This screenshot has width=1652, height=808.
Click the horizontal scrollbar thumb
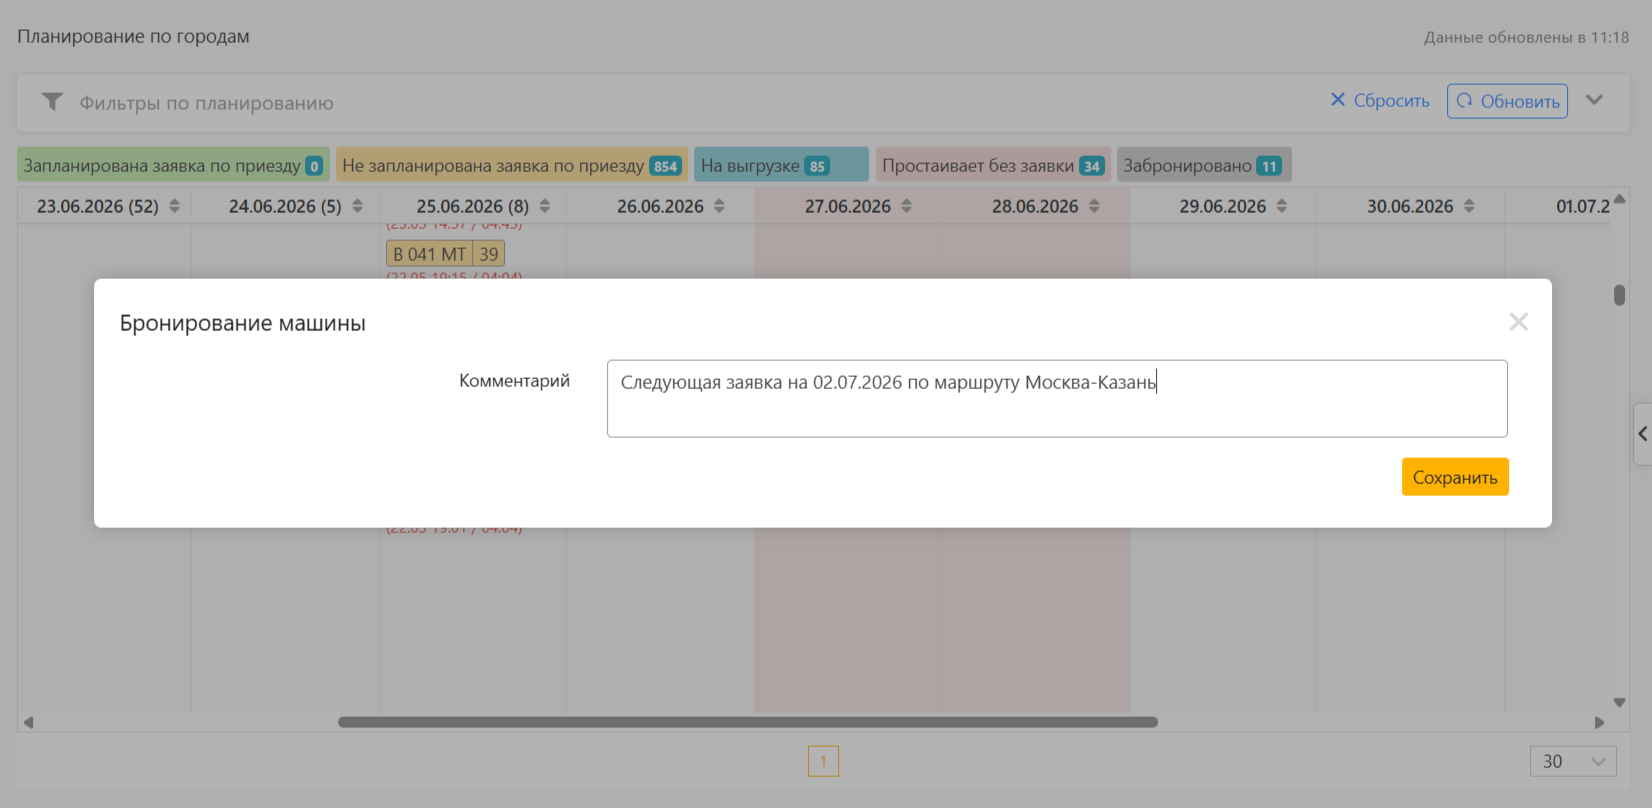(748, 722)
